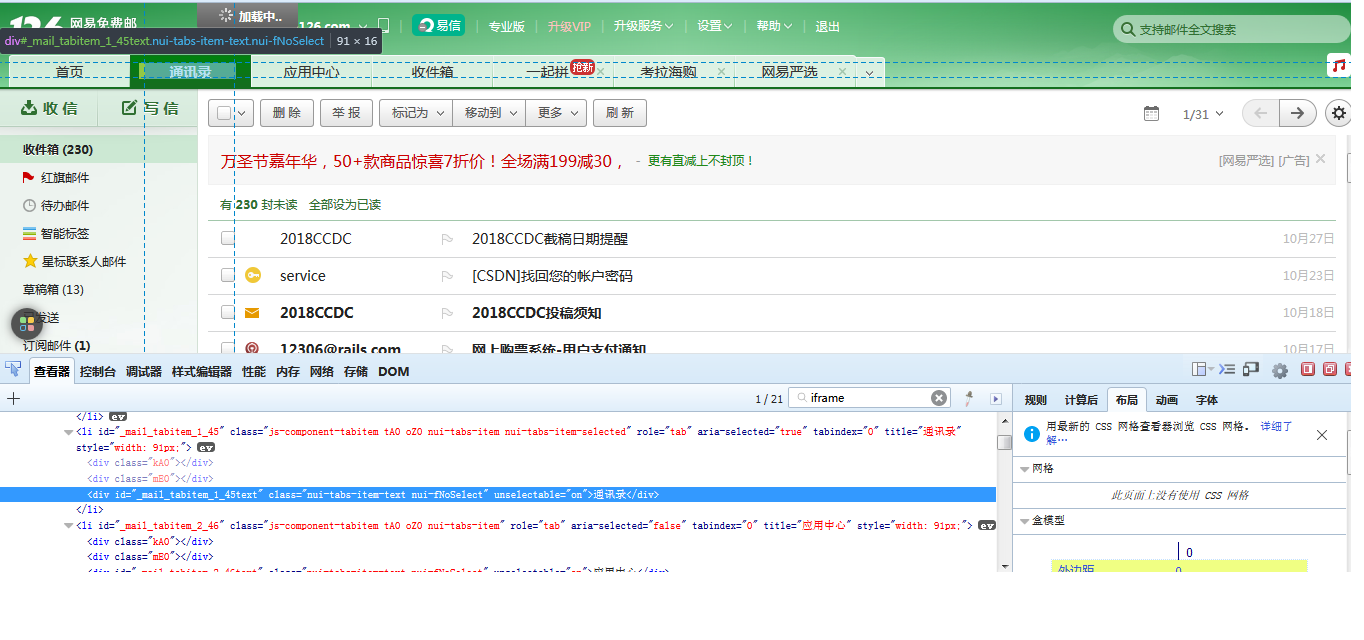1364x640 pixels.
Task: Open the calendar icon in mail toolbar
Action: pos(1151,113)
